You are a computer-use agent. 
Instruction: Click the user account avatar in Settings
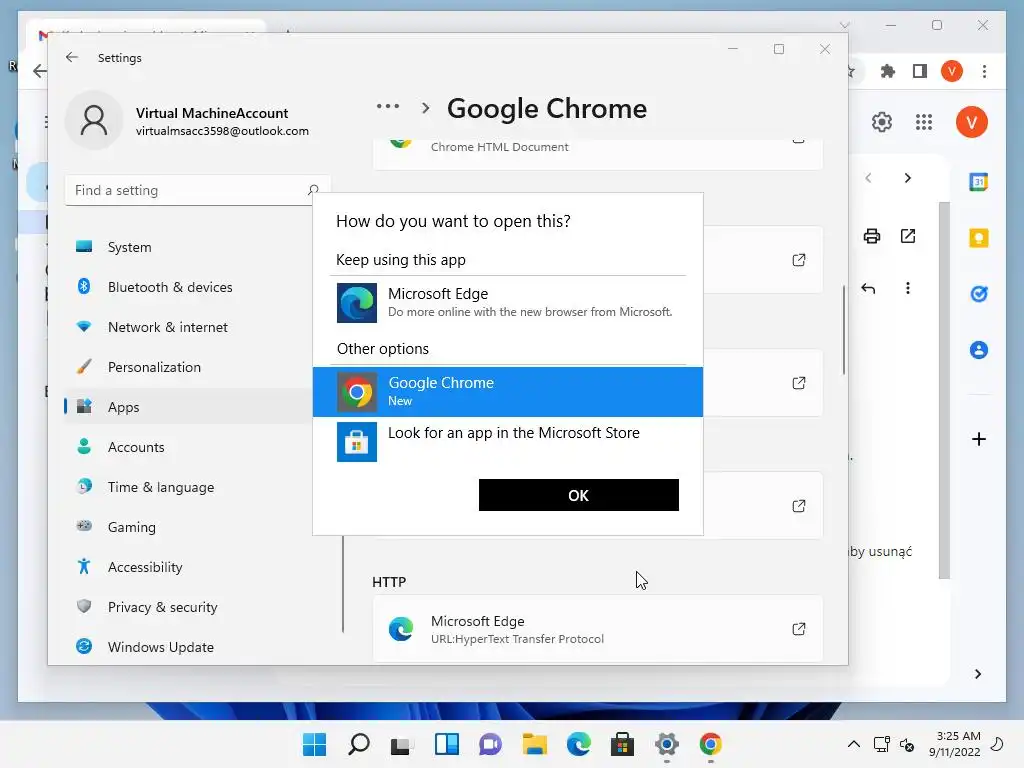point(94,121)
